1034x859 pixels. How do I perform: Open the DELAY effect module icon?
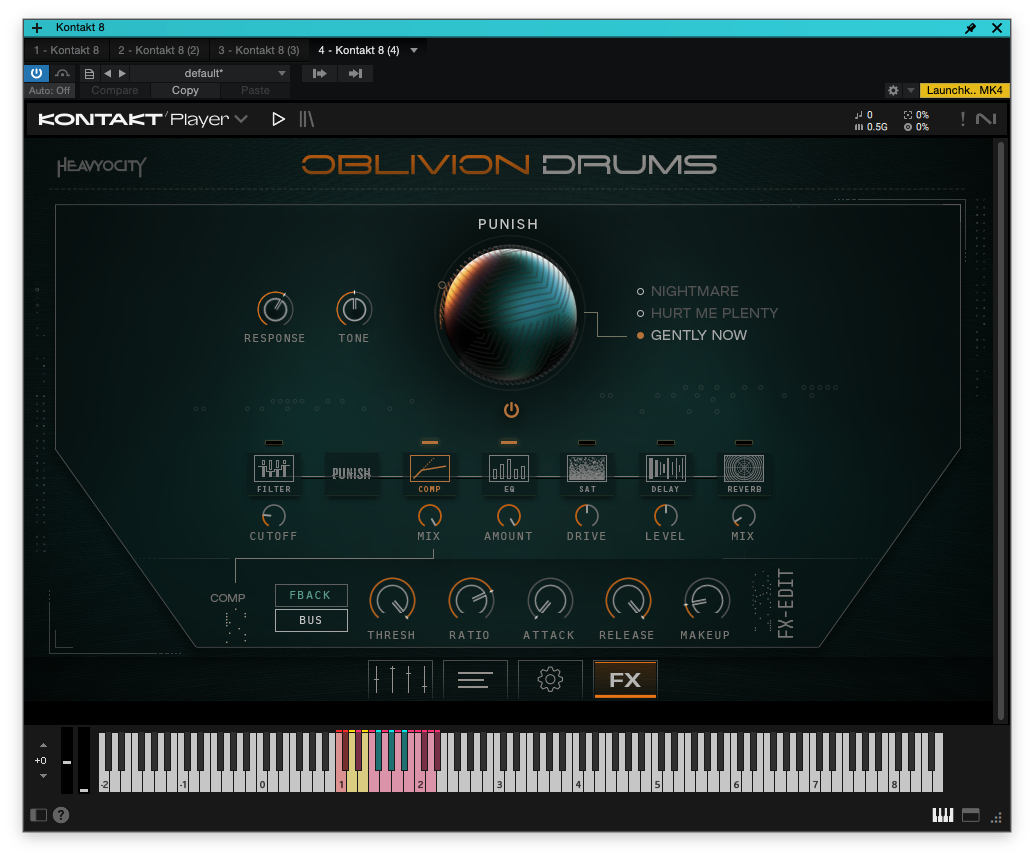(665, 469)
